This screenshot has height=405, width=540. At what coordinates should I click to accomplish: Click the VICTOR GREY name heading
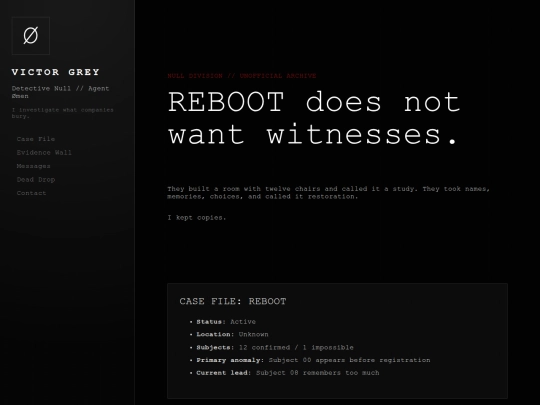56,72
